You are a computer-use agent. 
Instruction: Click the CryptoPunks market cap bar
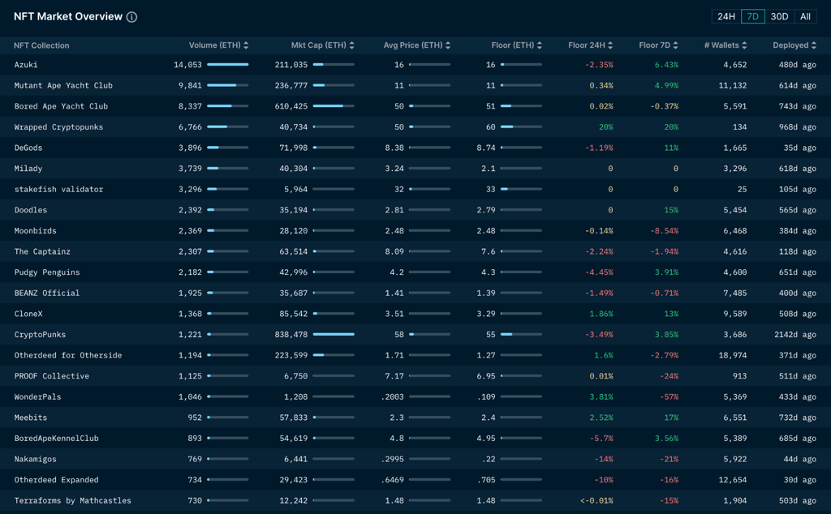pyautogui.click(x=333, y=334)
